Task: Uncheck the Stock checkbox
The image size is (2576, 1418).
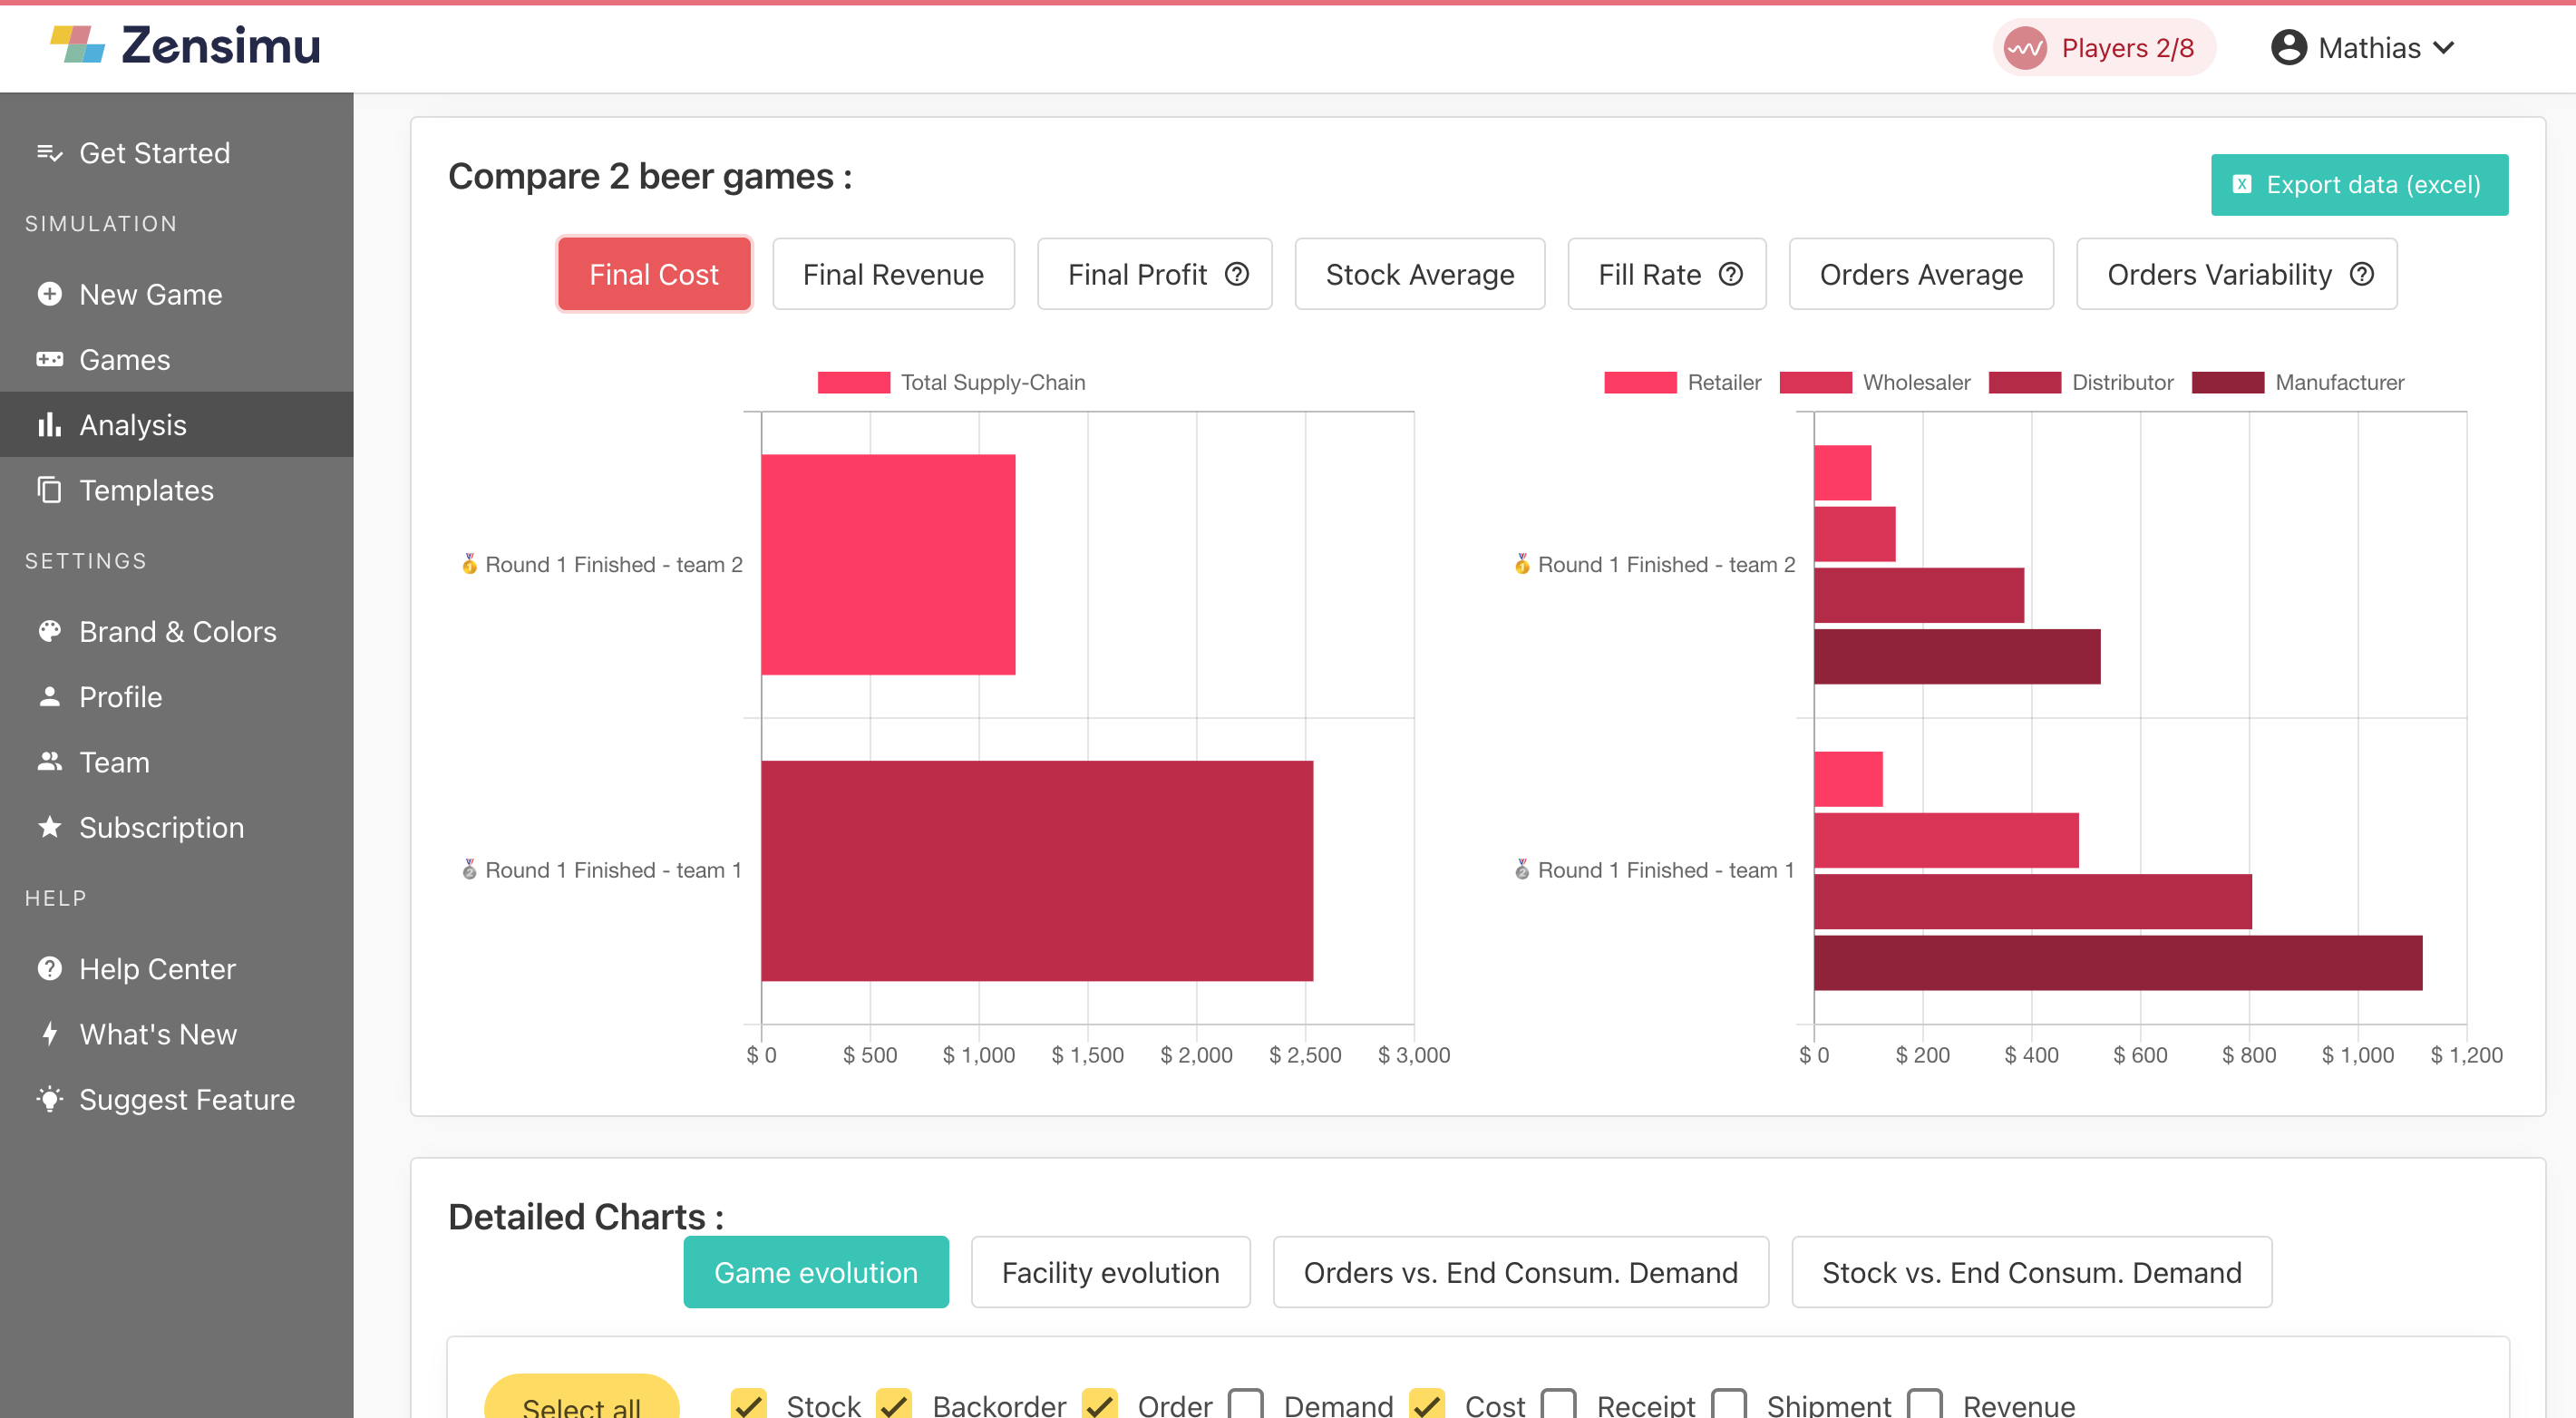Action: point(749,1404)
